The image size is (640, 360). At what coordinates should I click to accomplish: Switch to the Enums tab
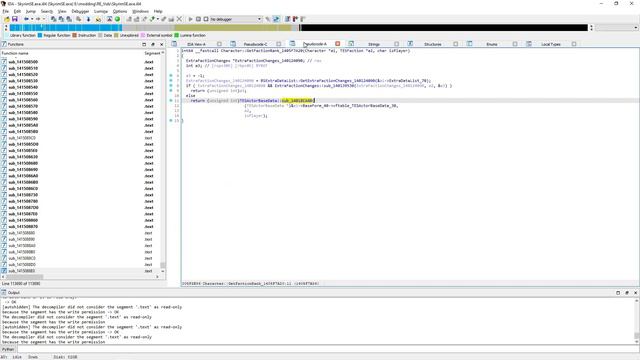pyautogui.click(x=492, y=44)
